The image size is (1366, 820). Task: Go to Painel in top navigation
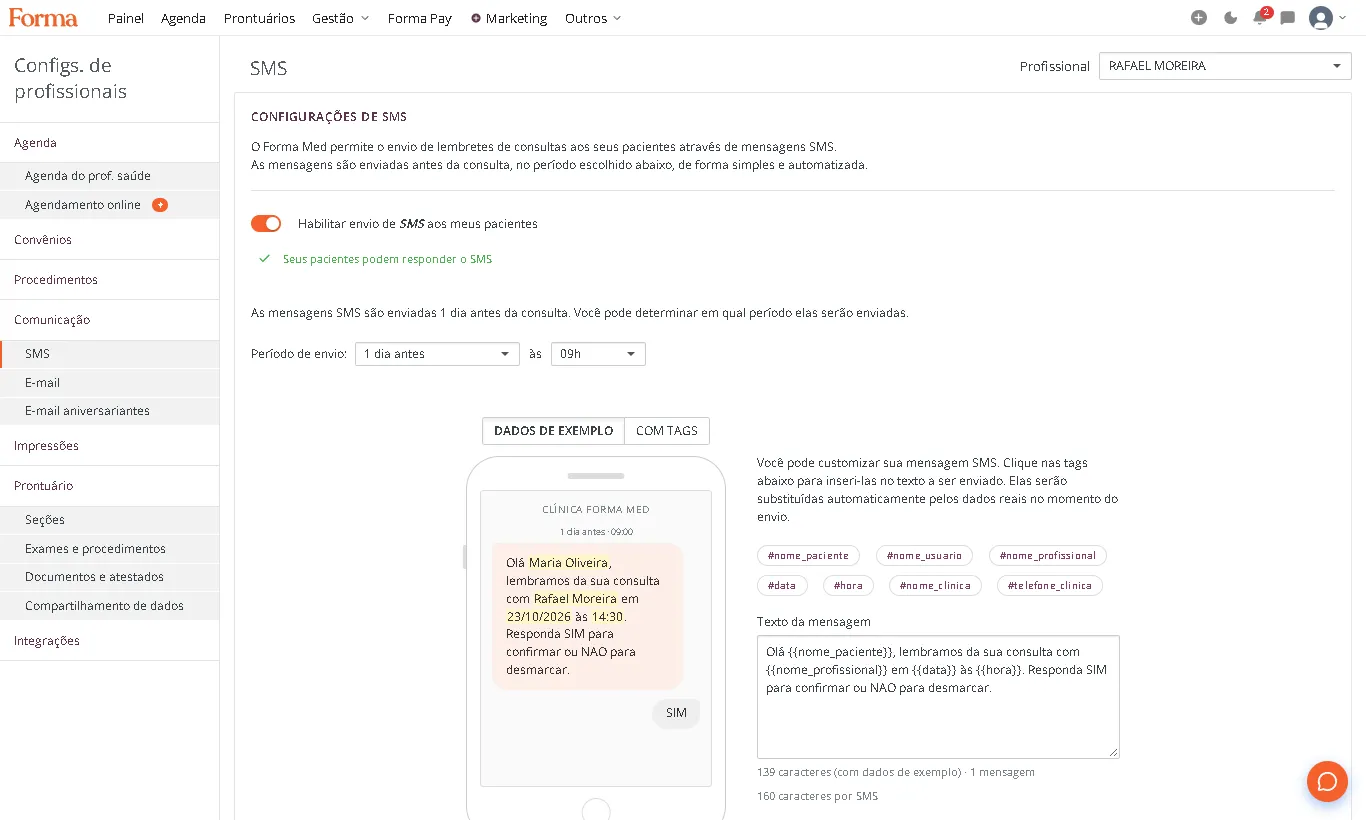point(126,18)
